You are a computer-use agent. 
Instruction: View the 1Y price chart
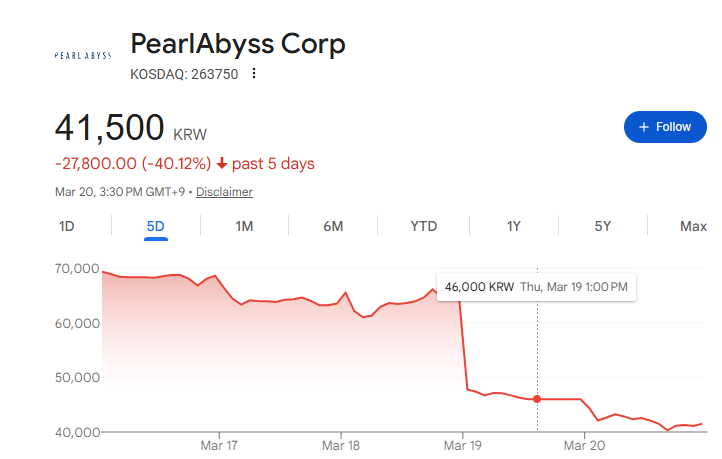pos(513,226)
